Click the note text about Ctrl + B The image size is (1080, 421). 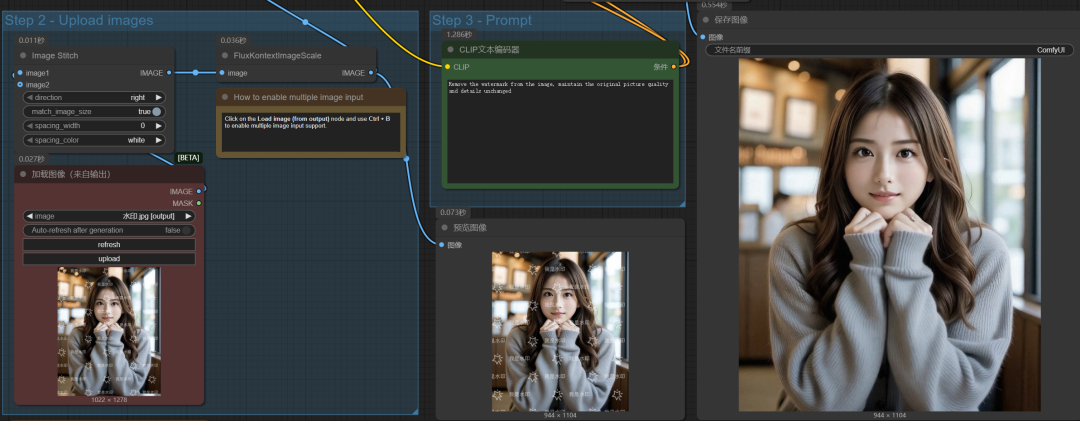click(x=311, y=132)
